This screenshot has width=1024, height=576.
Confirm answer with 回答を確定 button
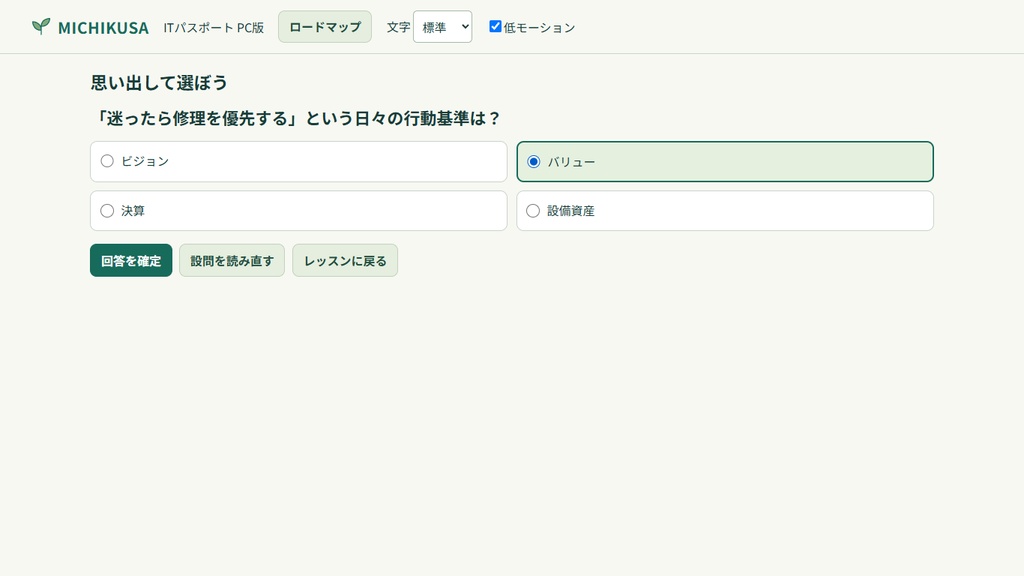coord(131,261)
